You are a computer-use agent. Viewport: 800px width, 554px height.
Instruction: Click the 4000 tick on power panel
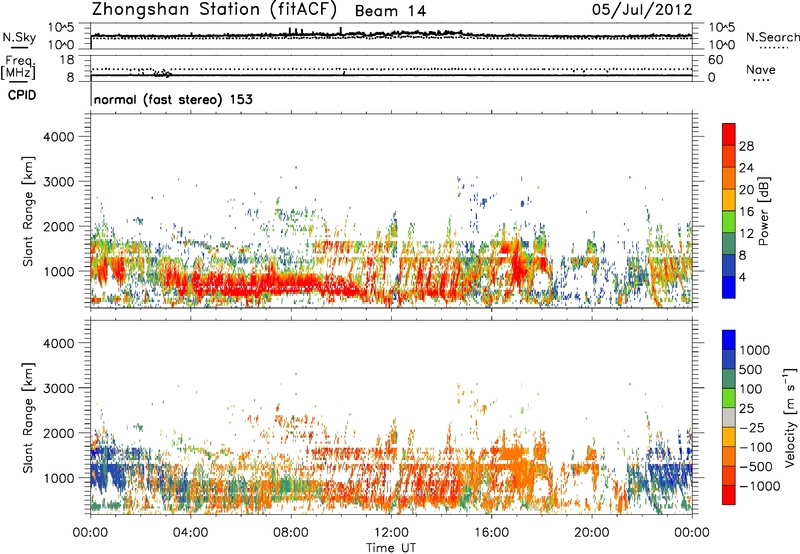pyautogui.click(x=59, y=137)
